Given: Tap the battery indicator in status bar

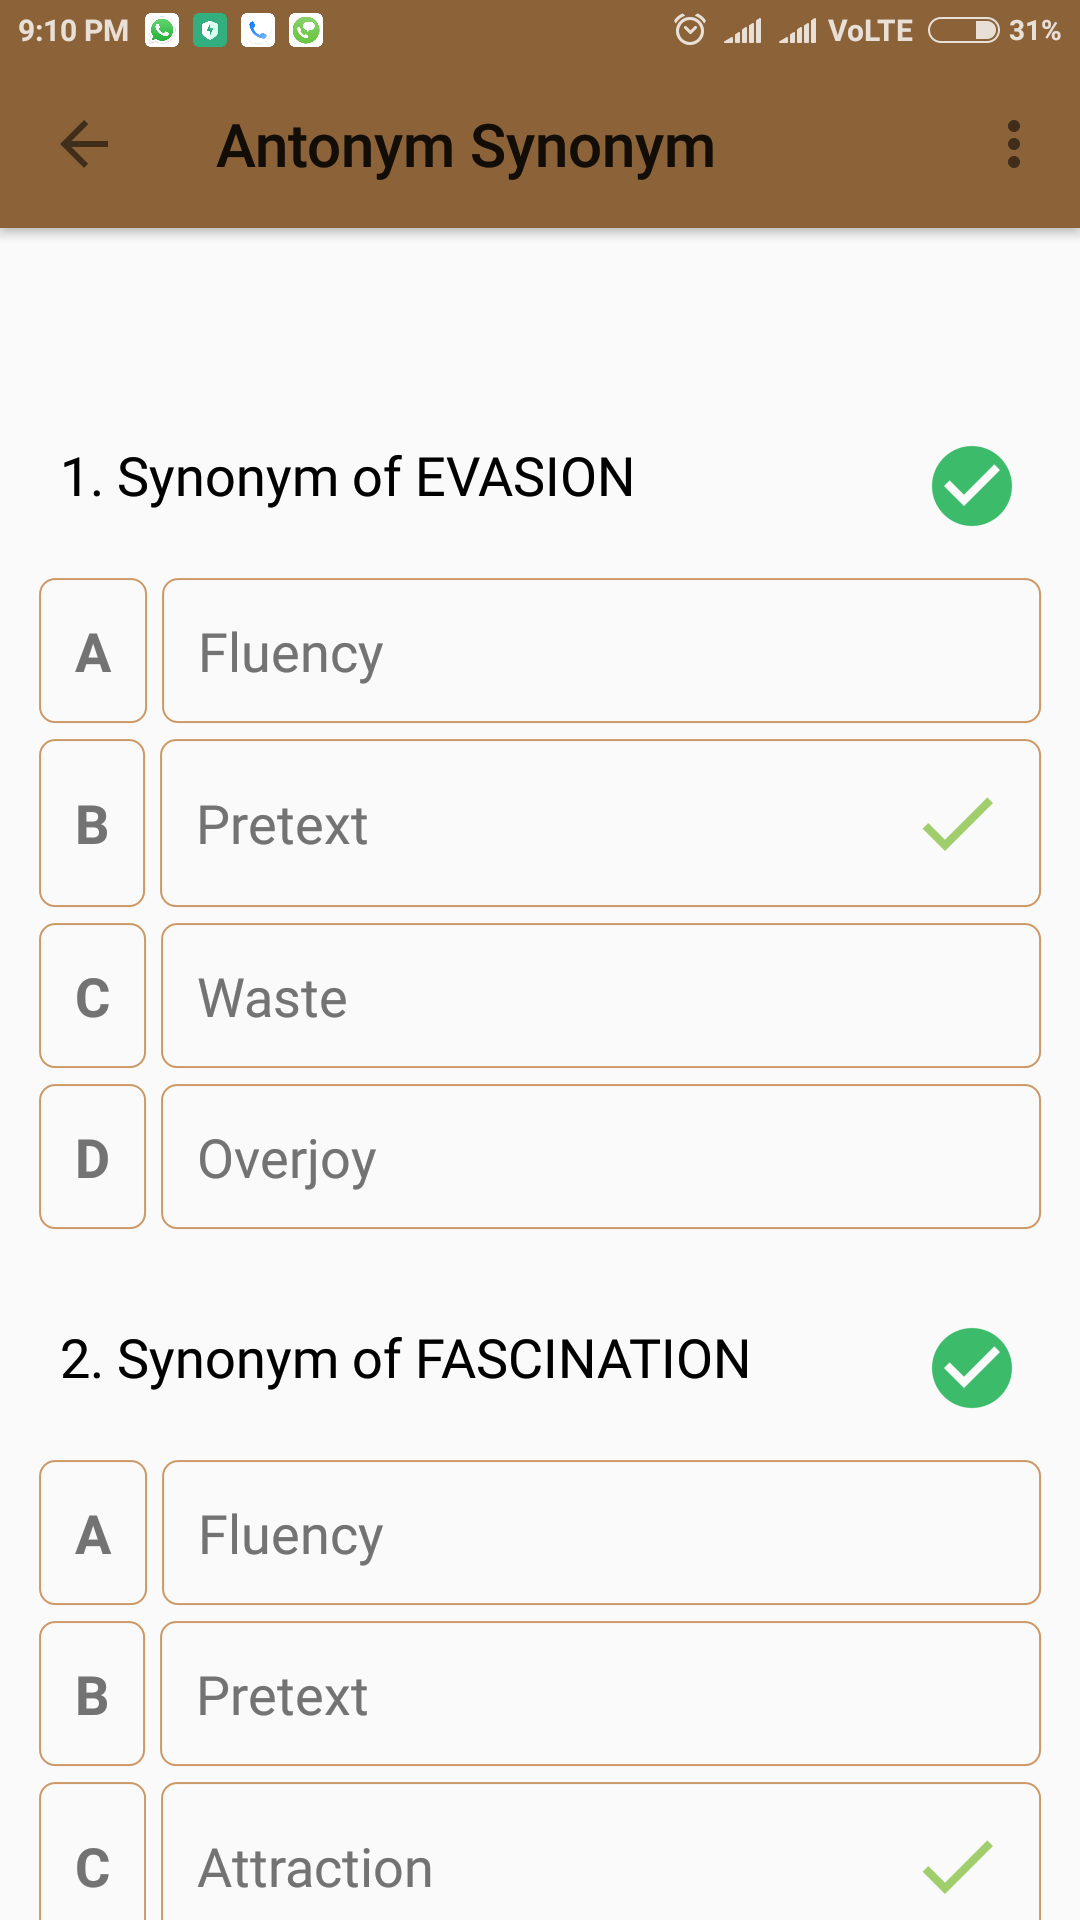Looking at the screenshot, I should [963, 30].
